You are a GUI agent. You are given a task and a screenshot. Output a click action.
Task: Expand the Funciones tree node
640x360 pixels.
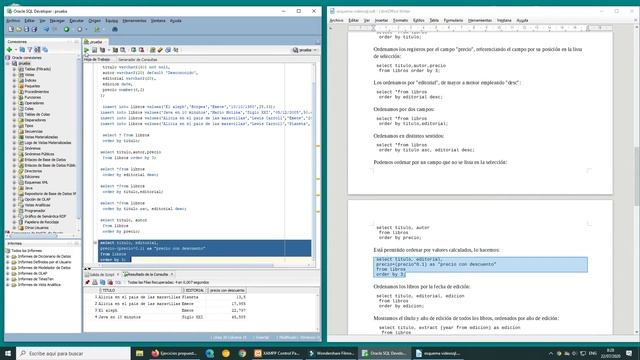click(14, 98)
